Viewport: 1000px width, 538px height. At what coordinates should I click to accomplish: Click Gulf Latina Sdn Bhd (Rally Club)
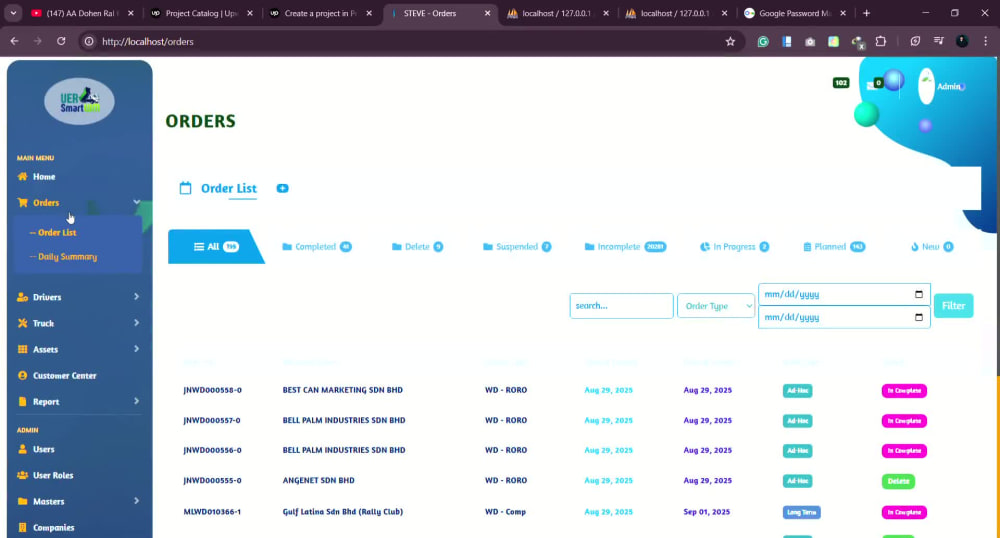click(x=342, y=512)
